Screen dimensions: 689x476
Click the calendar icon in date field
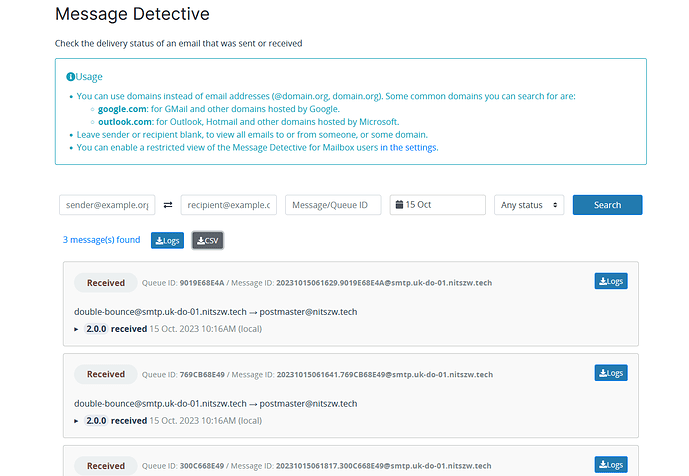click(399, 204)
